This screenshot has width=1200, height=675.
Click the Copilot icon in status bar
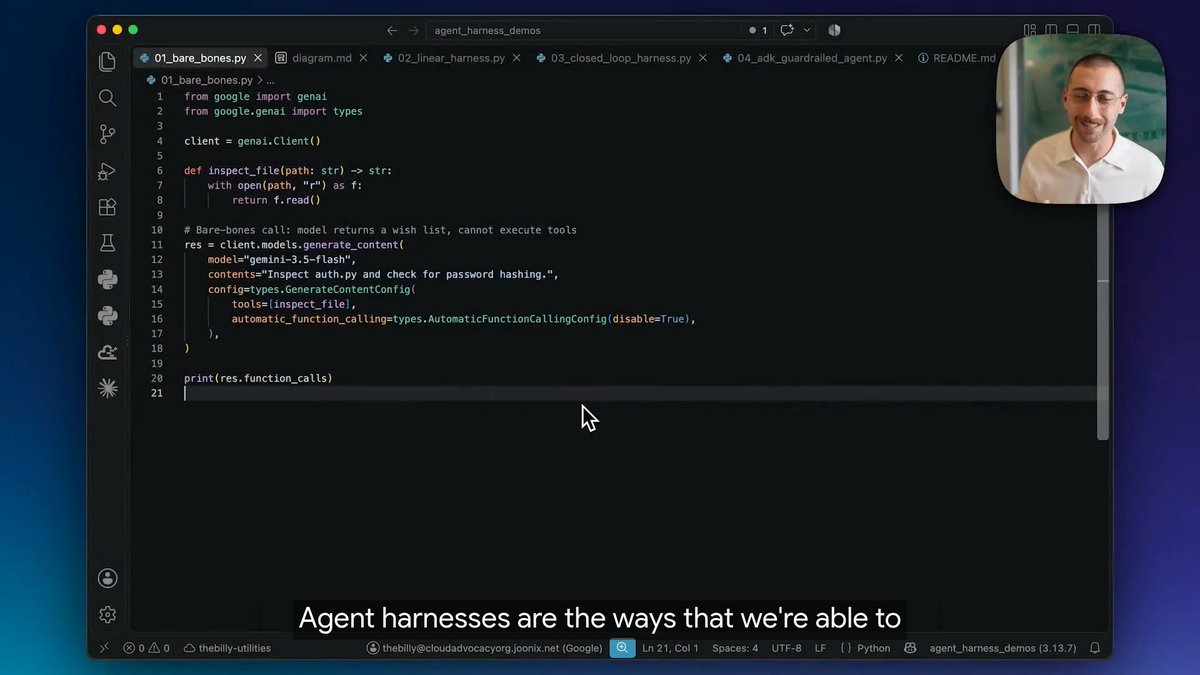(x=910, y=648)
